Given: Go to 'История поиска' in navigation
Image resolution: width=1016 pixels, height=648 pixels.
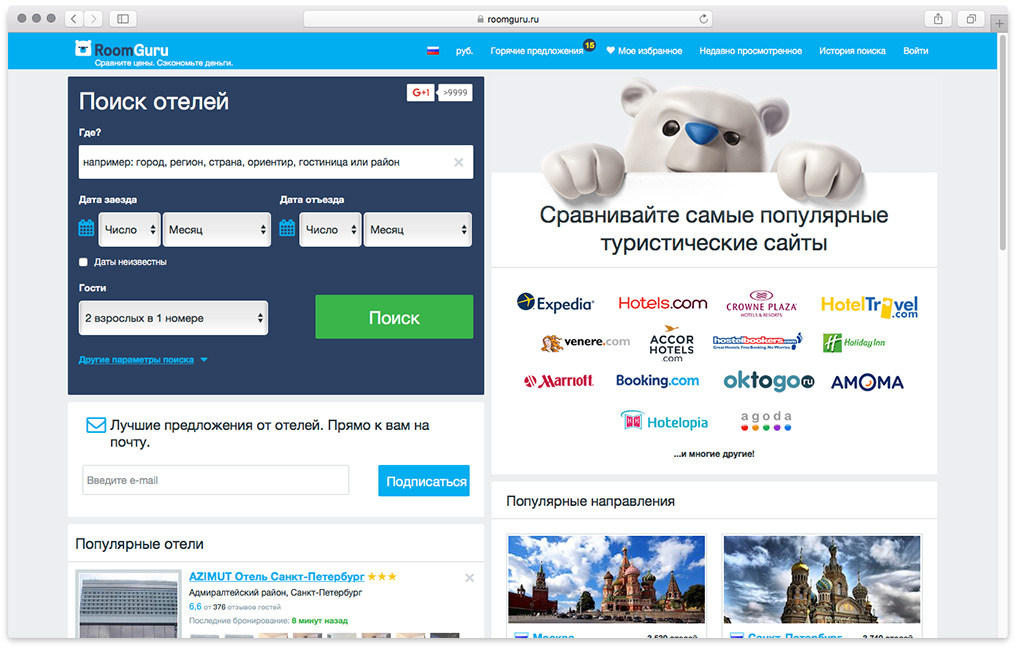Looking at the screenshot, I should (x=851, y=51).
